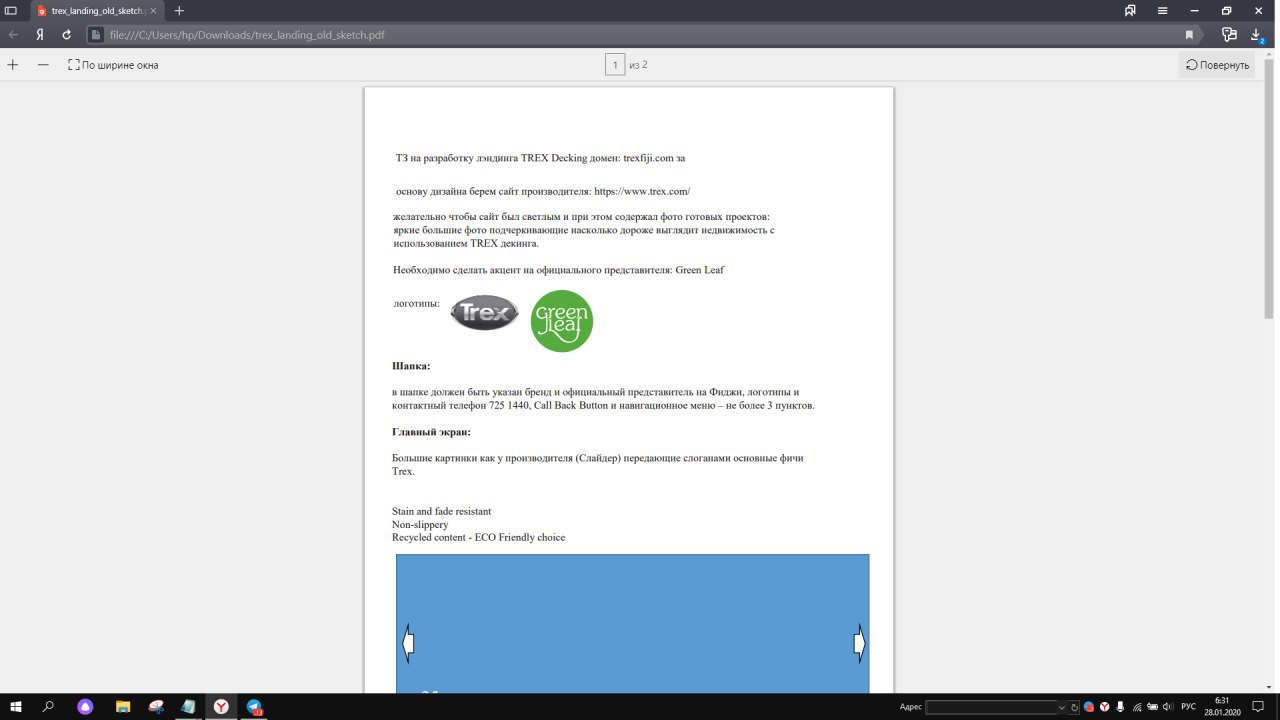Open the Windows notification center icon
The image size is (1280, 720).
(1259, 707)
